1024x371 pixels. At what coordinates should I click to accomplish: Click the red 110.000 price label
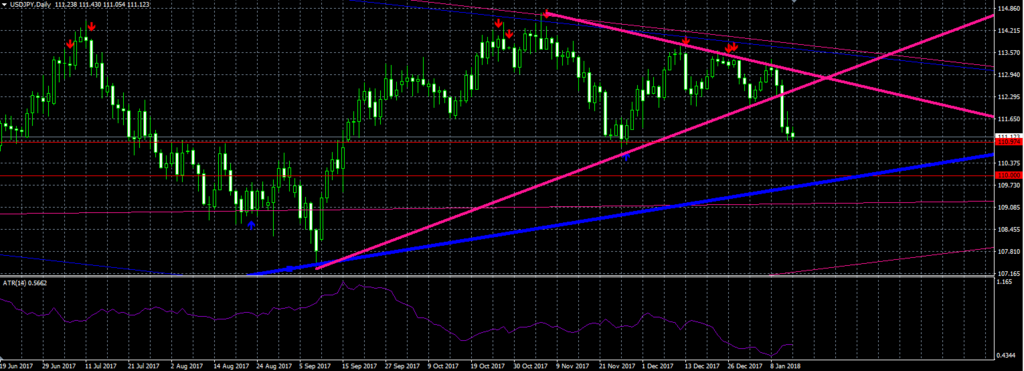(1008, 175)
